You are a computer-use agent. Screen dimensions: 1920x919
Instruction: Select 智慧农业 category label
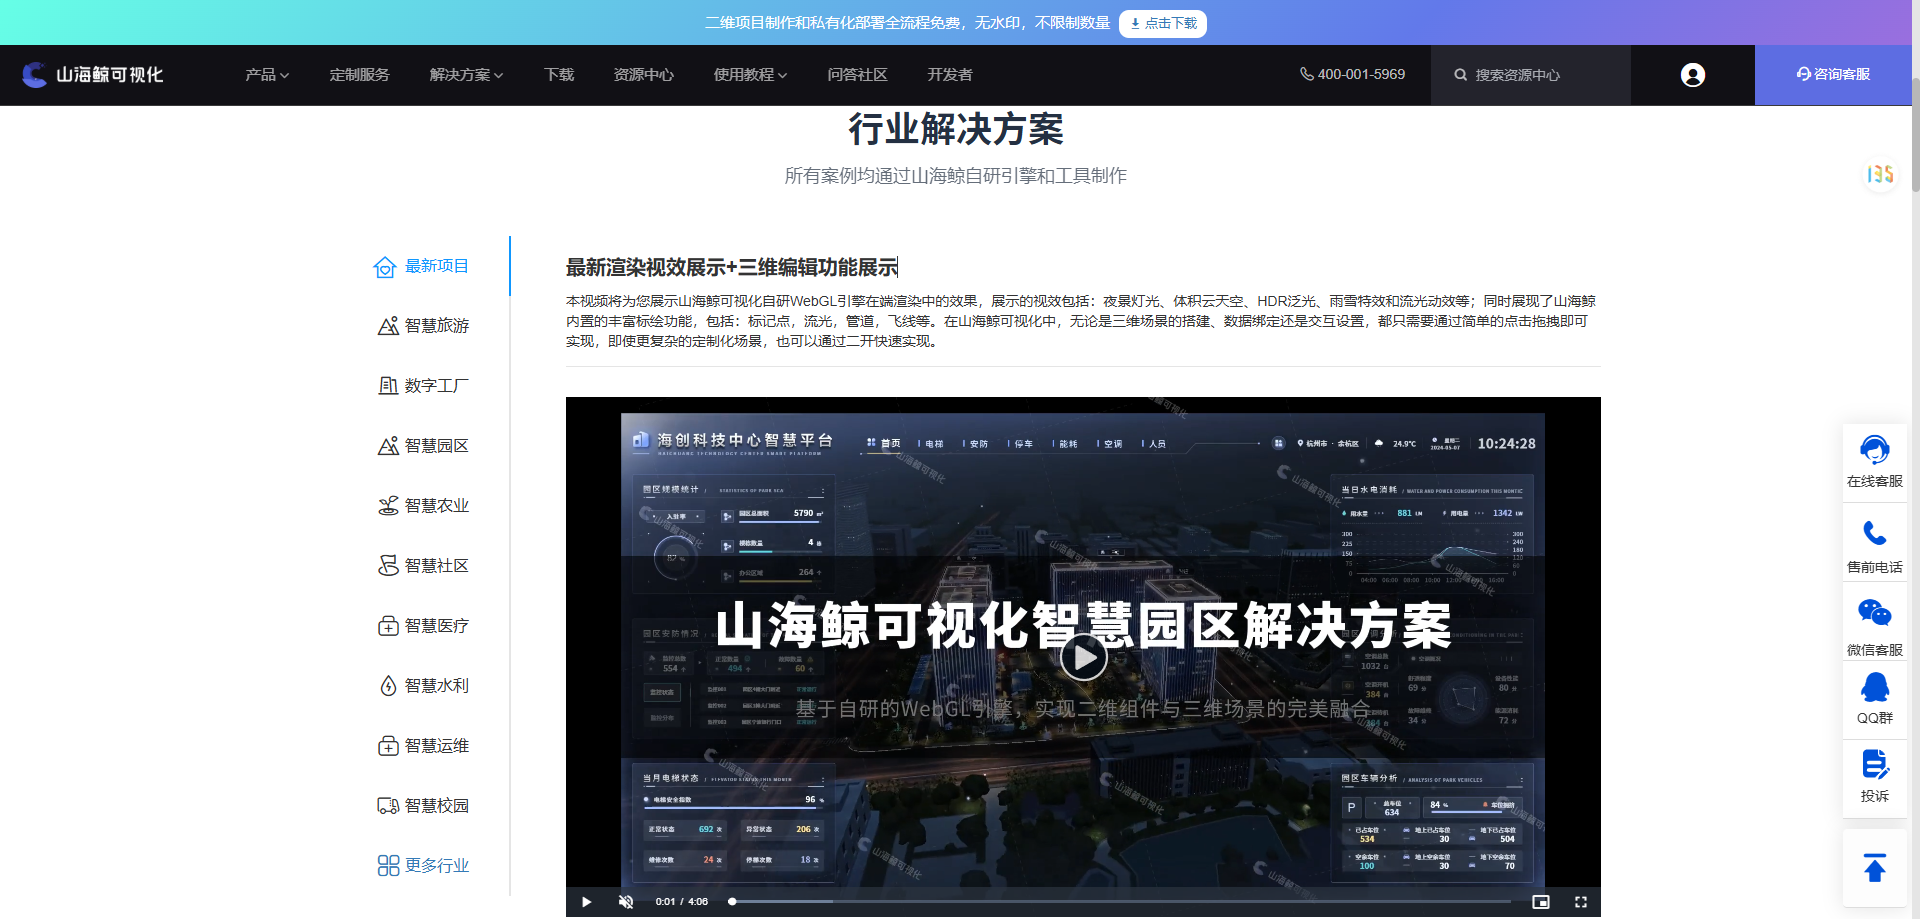click(x=437, y=506)
